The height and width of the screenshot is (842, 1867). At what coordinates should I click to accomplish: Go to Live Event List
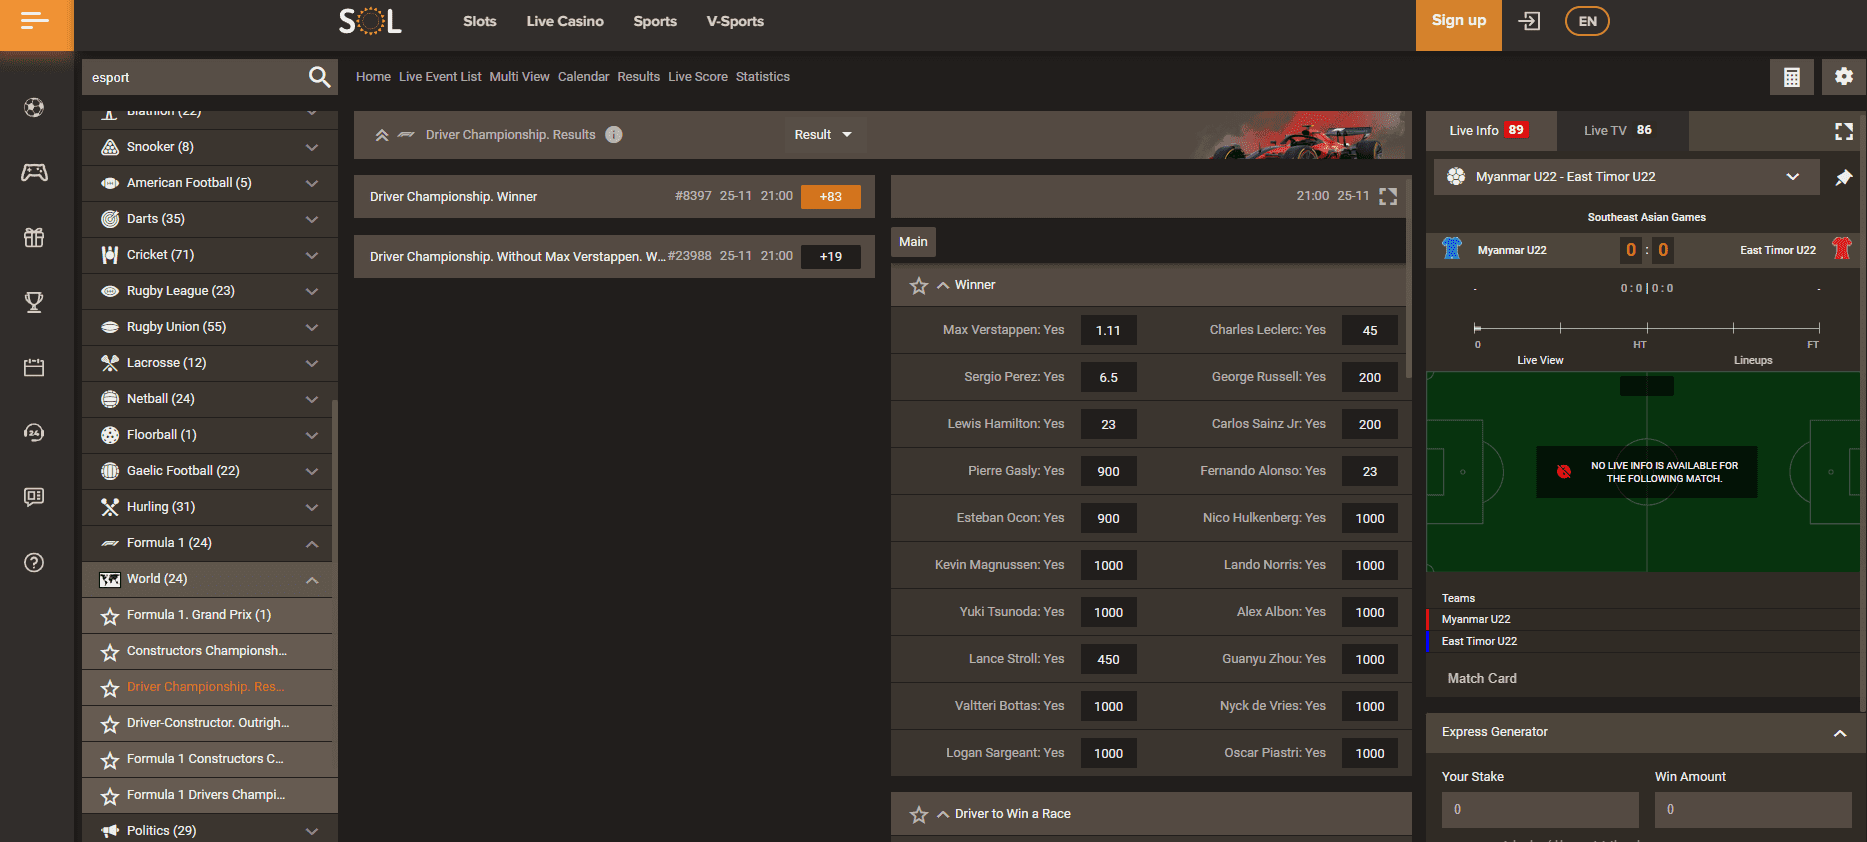[440, 77]
